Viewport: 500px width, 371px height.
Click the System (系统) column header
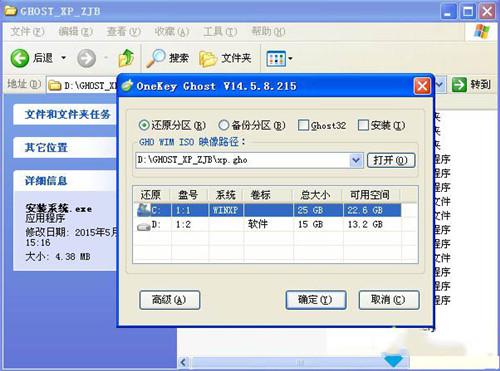coord(226,195)
